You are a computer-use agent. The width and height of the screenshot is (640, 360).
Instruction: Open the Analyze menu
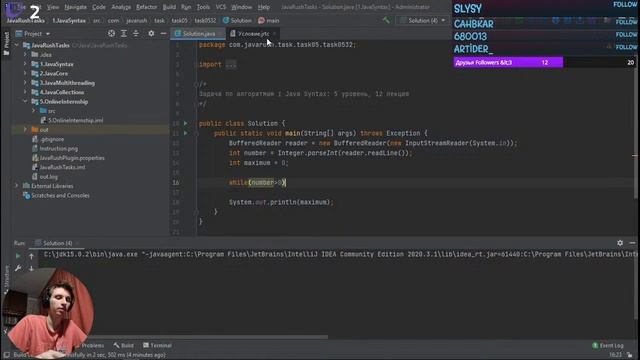coord(121,7)
